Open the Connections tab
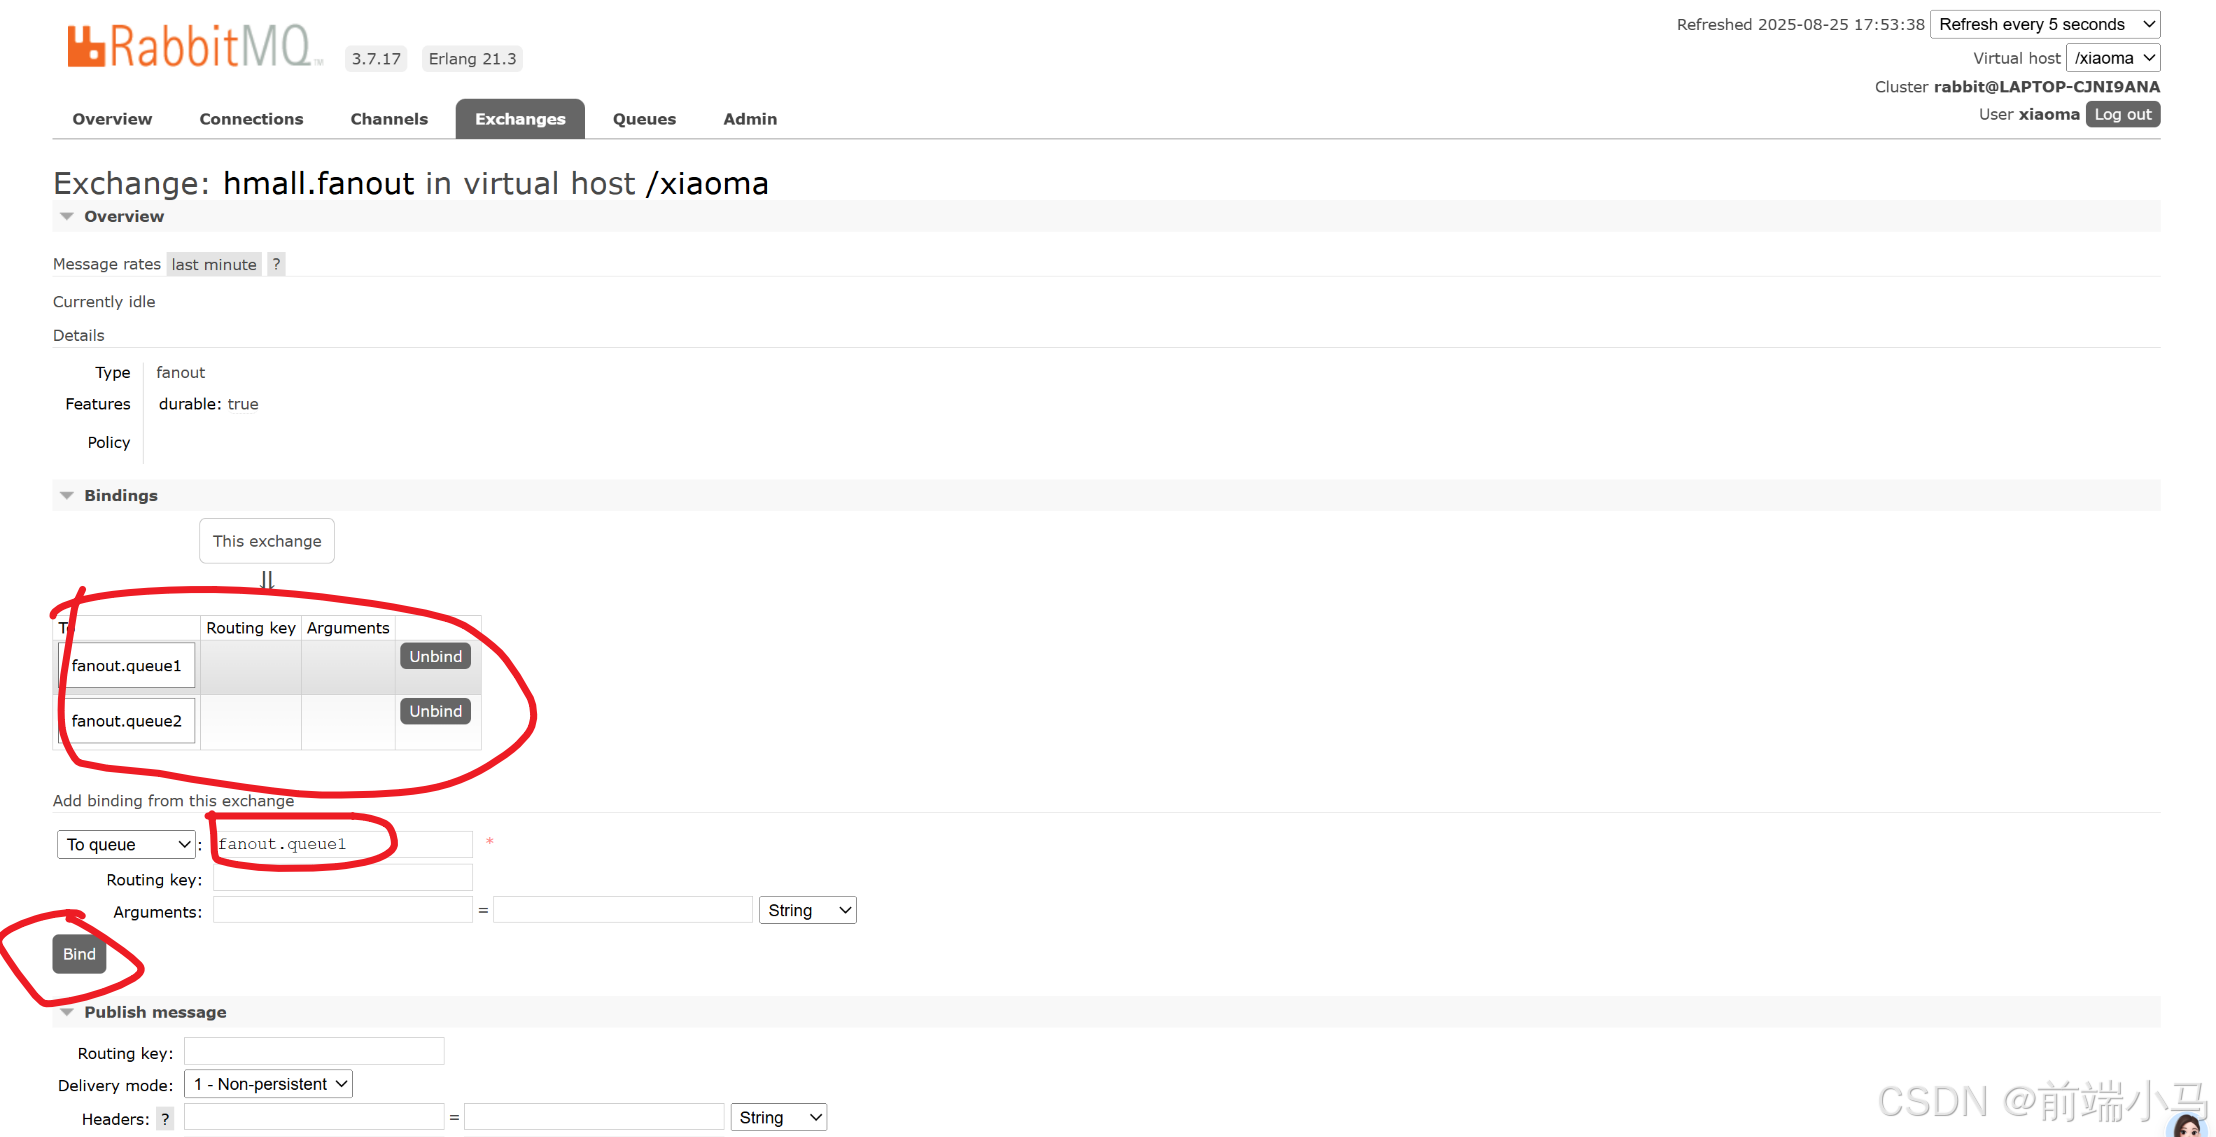2216x1137 pixels. tap(251, 119)
